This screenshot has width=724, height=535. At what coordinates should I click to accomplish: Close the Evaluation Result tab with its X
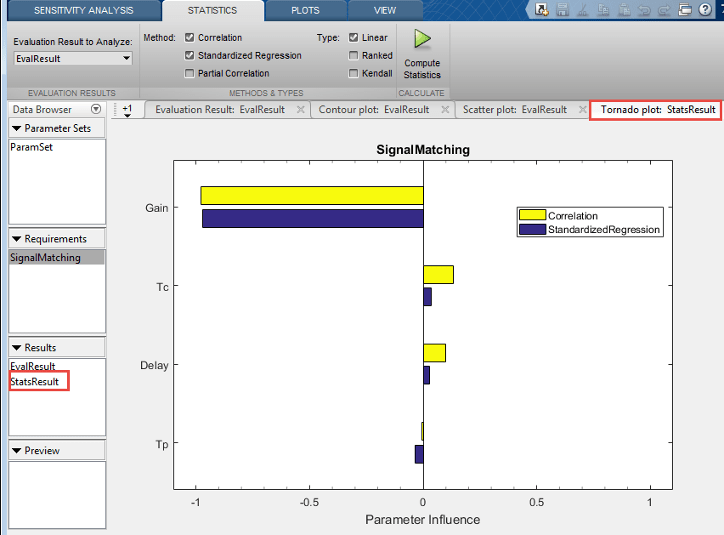tap(300, 109)
